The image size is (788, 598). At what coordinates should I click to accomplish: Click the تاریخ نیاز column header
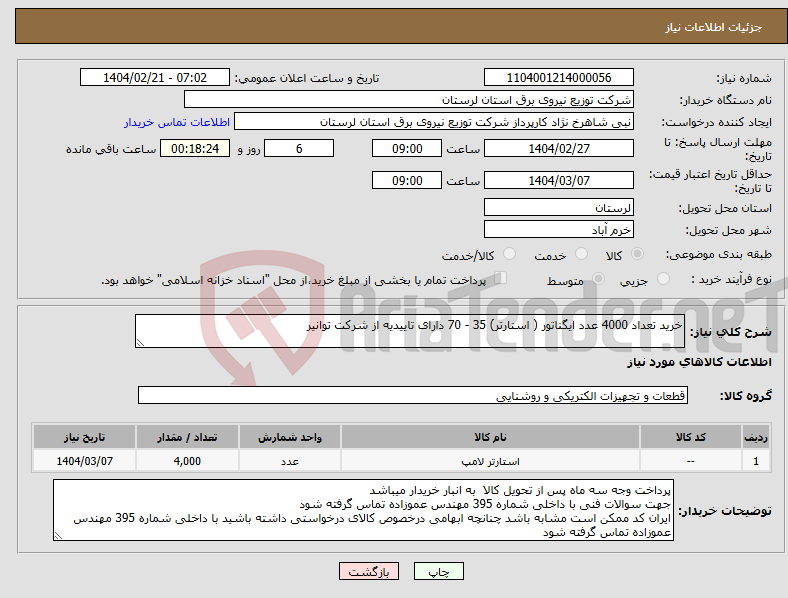tap(84, 437)
